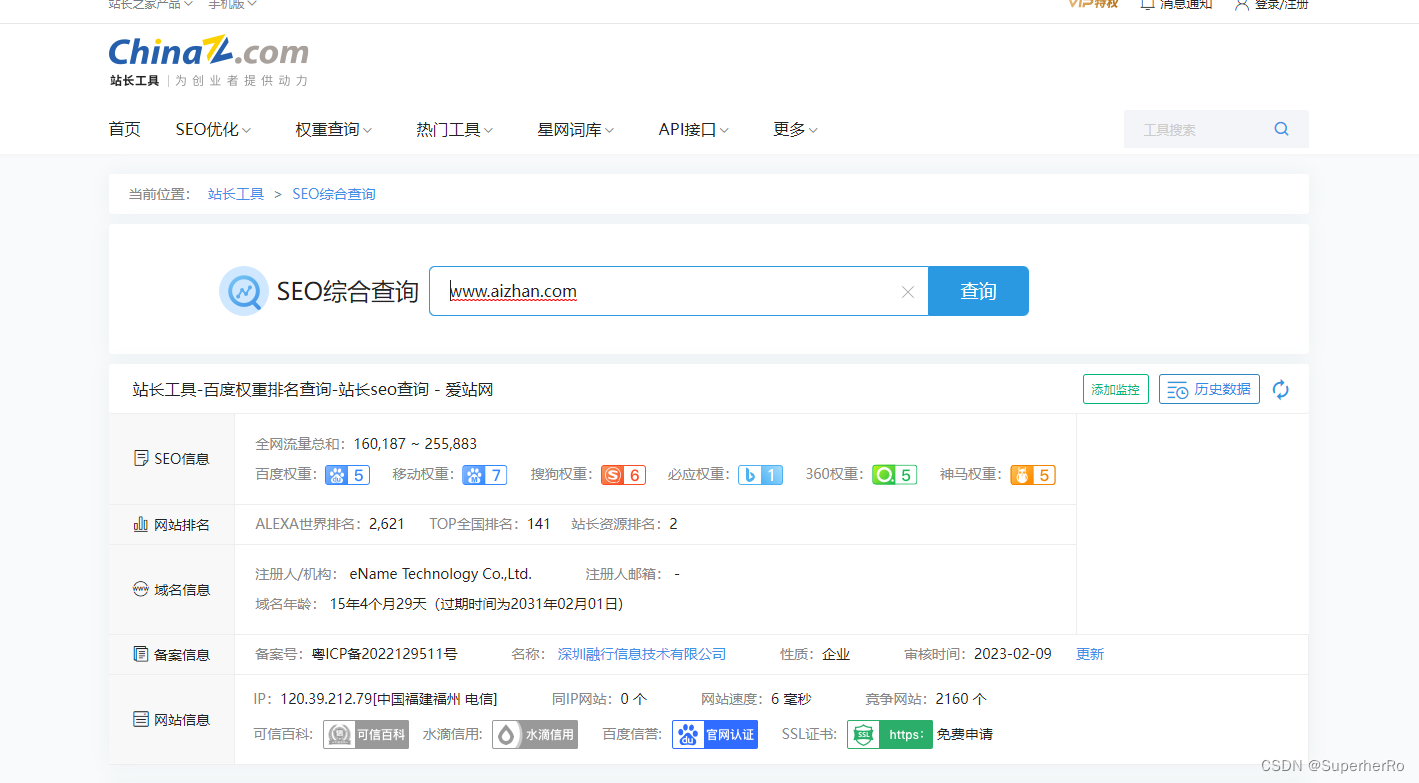Expand the SEO优化 dropdown menu
This screenshot has width=1419, height=783.
pyautogui.click(x=213, y=129)
